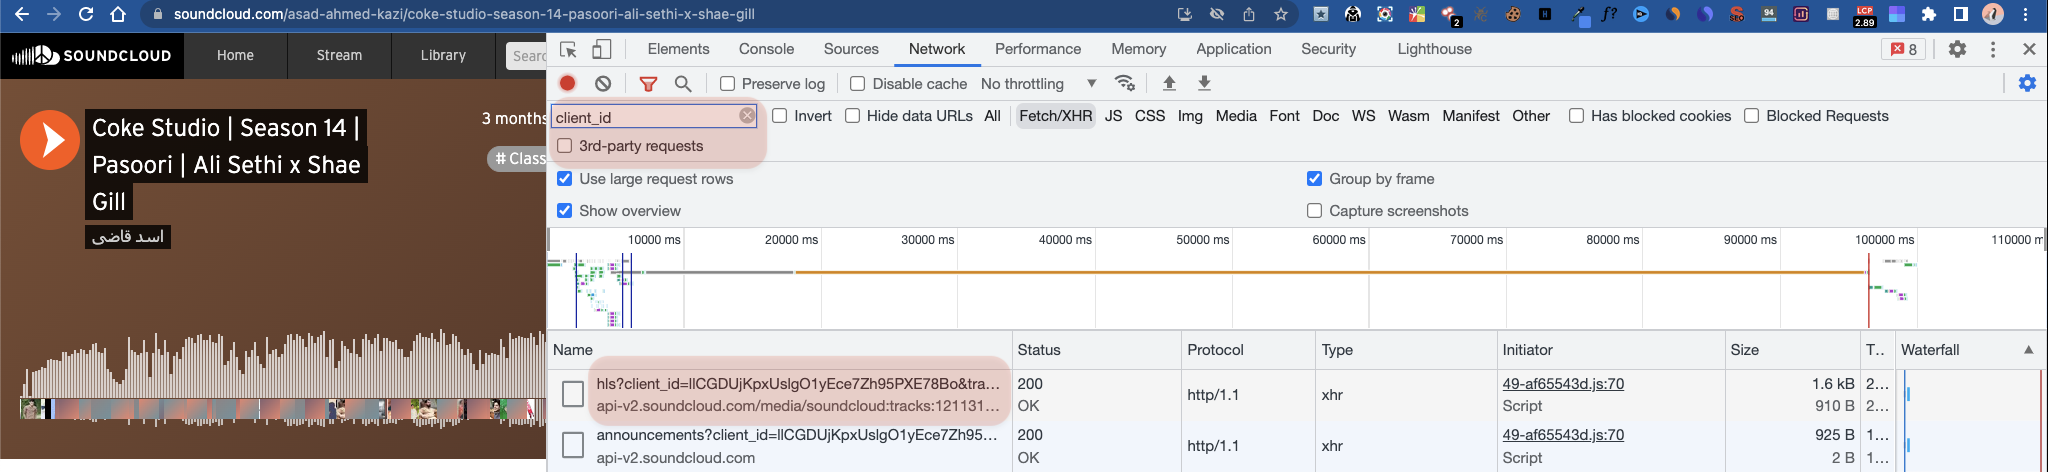Click the record network log button
2048x472 pixels.
[568, 84]
